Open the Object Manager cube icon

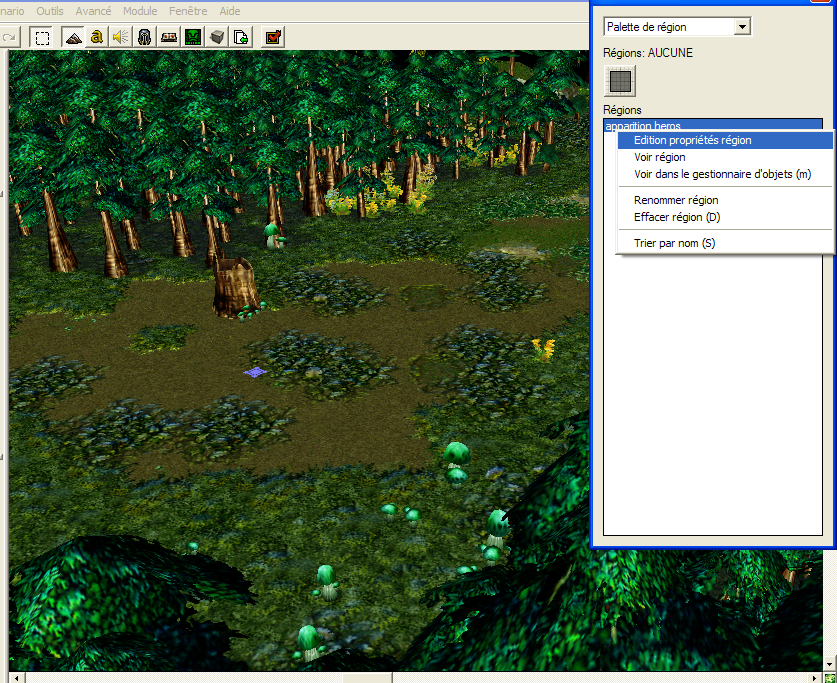click(216, 37)
